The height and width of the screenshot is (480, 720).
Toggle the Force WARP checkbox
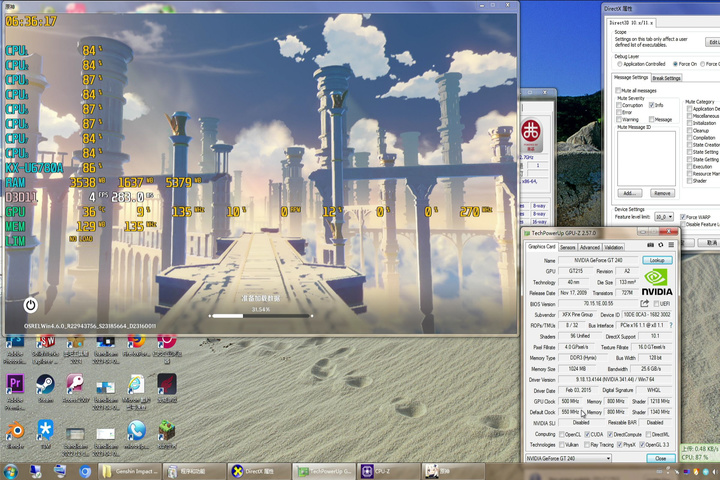click(x=683, y=216)
